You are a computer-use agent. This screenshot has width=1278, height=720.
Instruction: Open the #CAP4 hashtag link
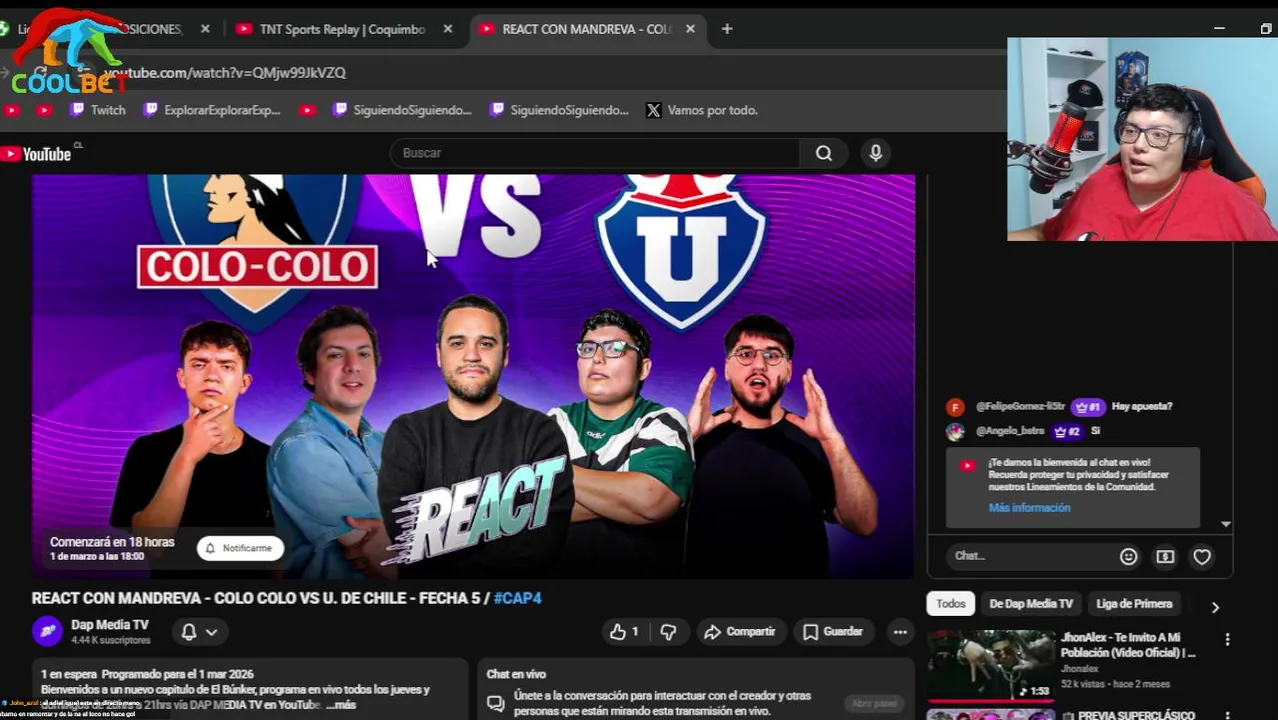click(518, 598)
